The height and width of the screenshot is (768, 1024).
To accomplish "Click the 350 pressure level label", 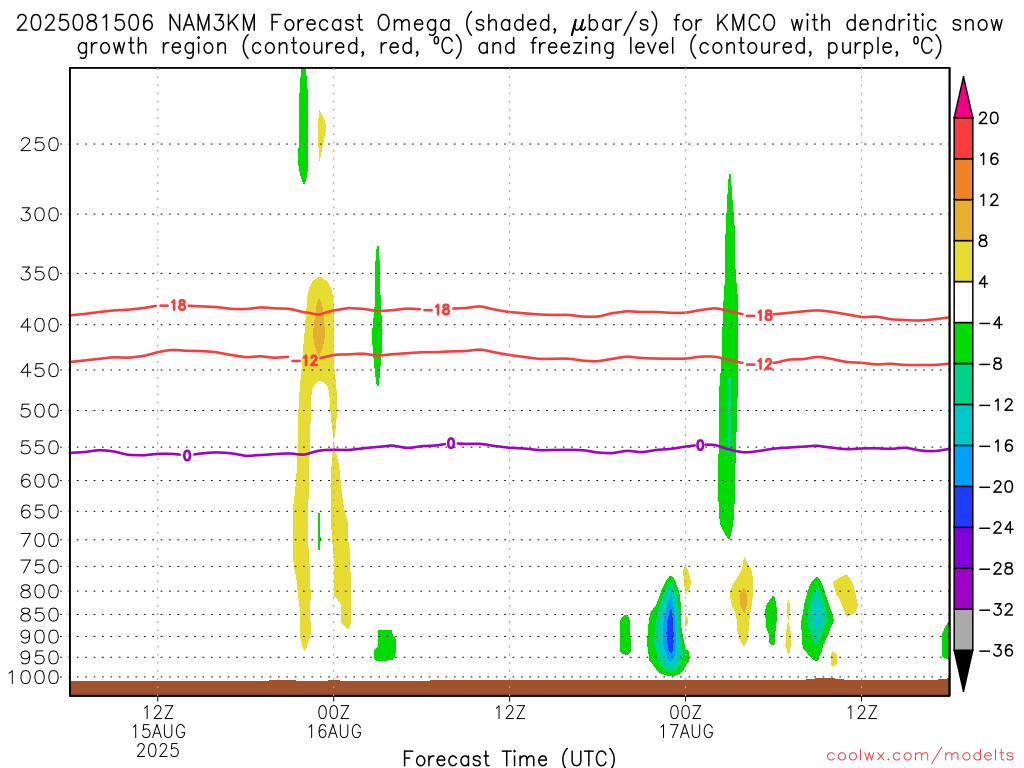I will point(40,274).
